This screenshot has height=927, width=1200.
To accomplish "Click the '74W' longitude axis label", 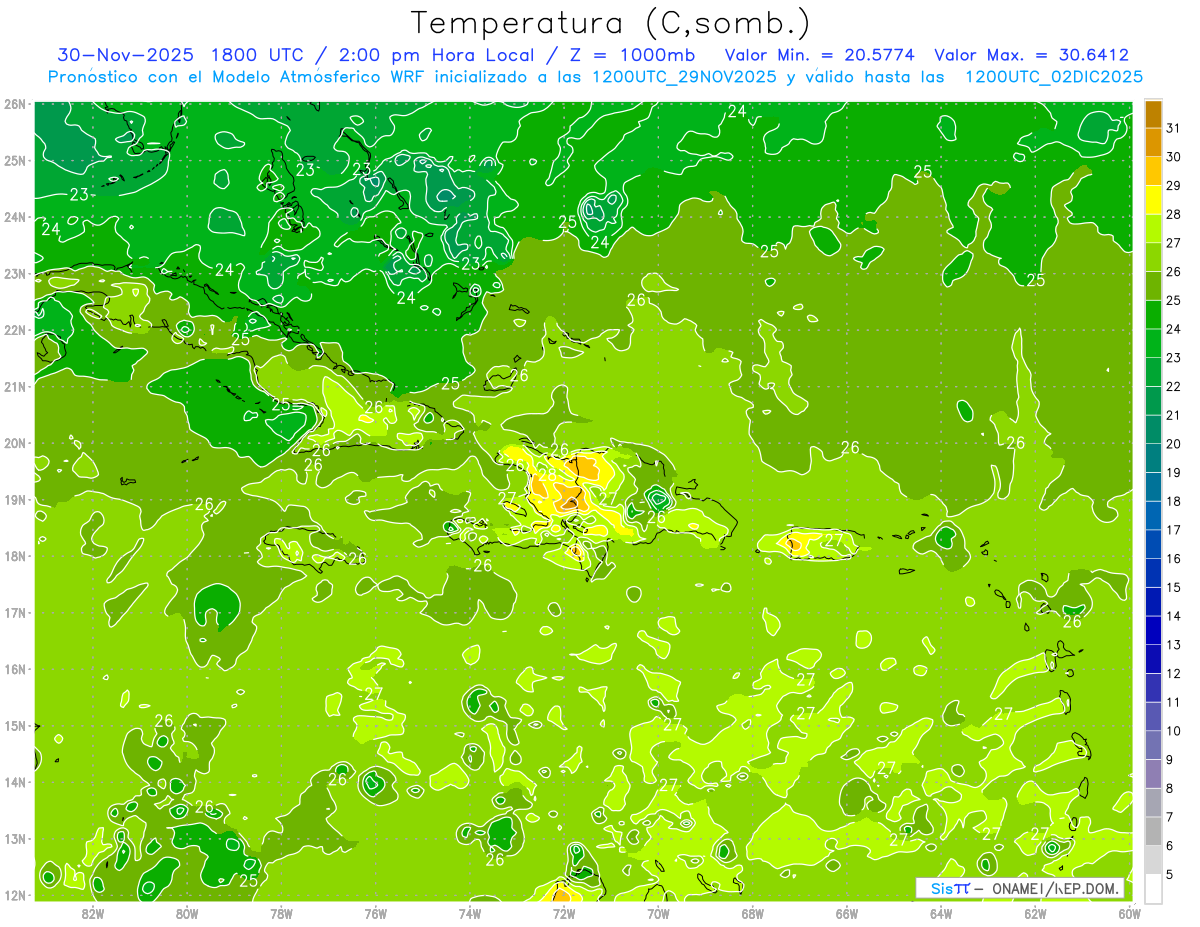I will tap(469, 912).
